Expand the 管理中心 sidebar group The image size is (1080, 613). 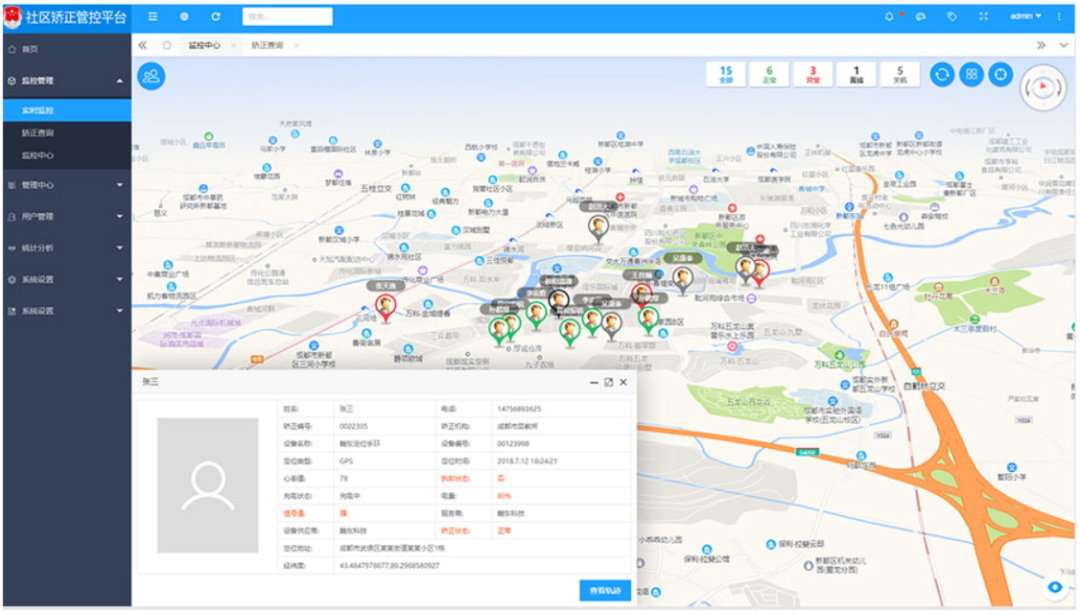[67, 185]
